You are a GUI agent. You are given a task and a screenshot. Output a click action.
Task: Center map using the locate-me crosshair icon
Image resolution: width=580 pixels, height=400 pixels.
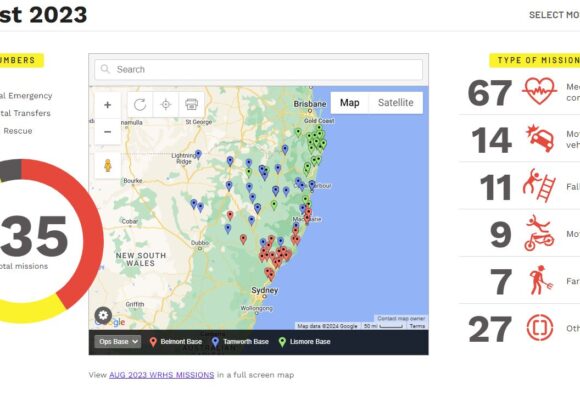pos(166,105)
